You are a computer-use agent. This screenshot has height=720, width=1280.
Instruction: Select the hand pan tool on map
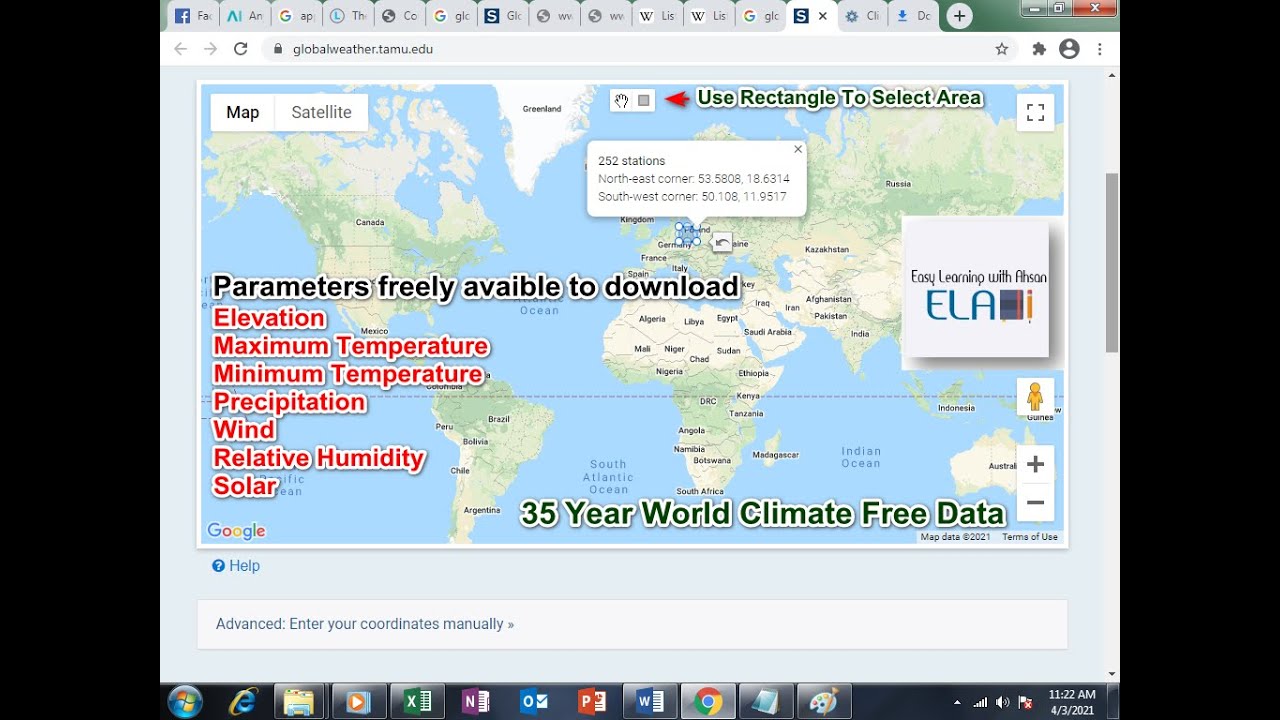point(621,100)
